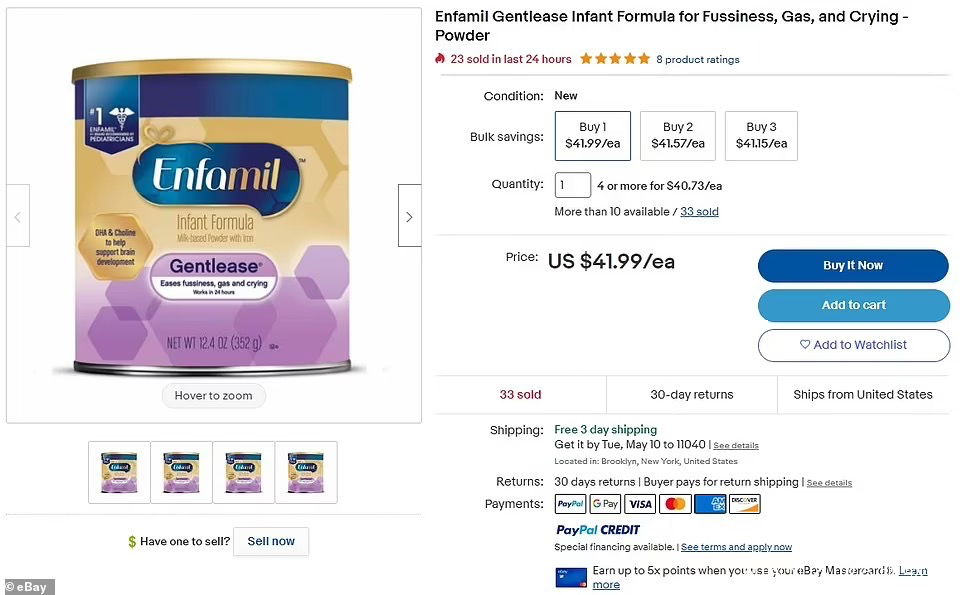
Task: Select the Buy 1 bulk savings option
Action: pos(593,135)
